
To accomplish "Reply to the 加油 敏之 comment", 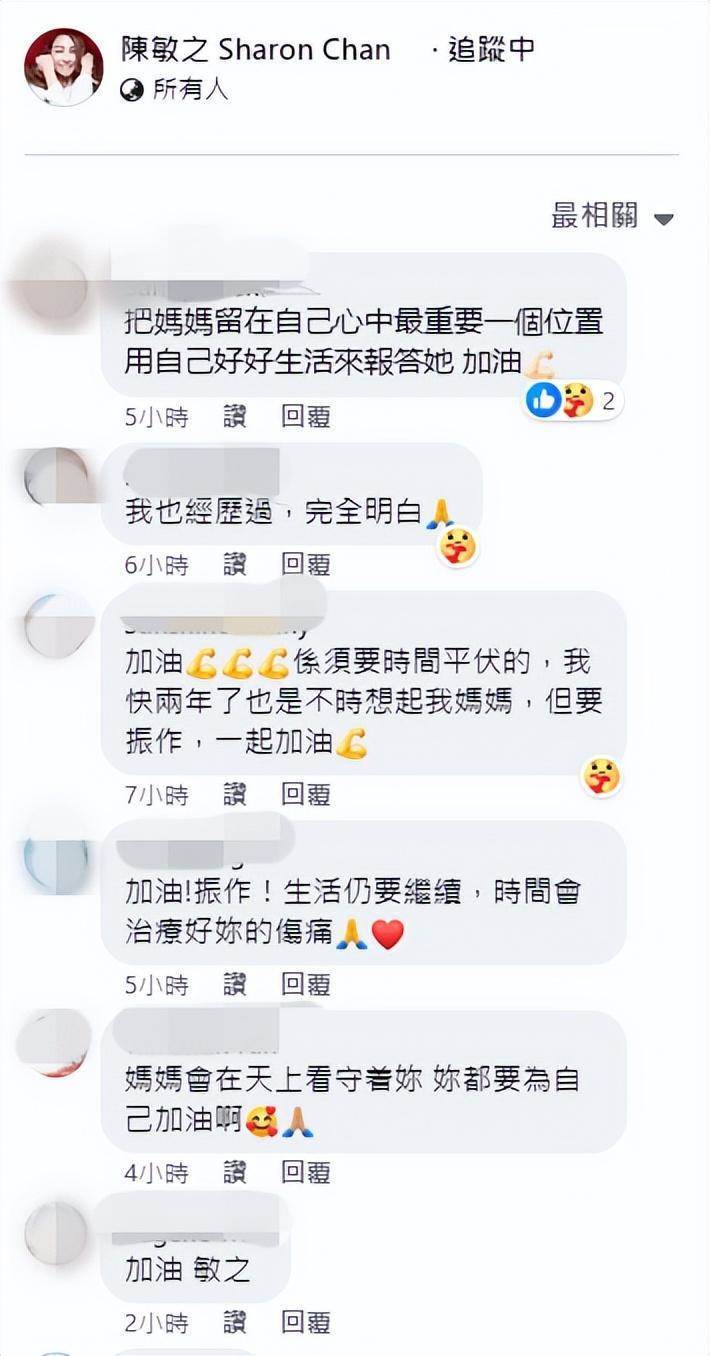I will point(306,1323).
